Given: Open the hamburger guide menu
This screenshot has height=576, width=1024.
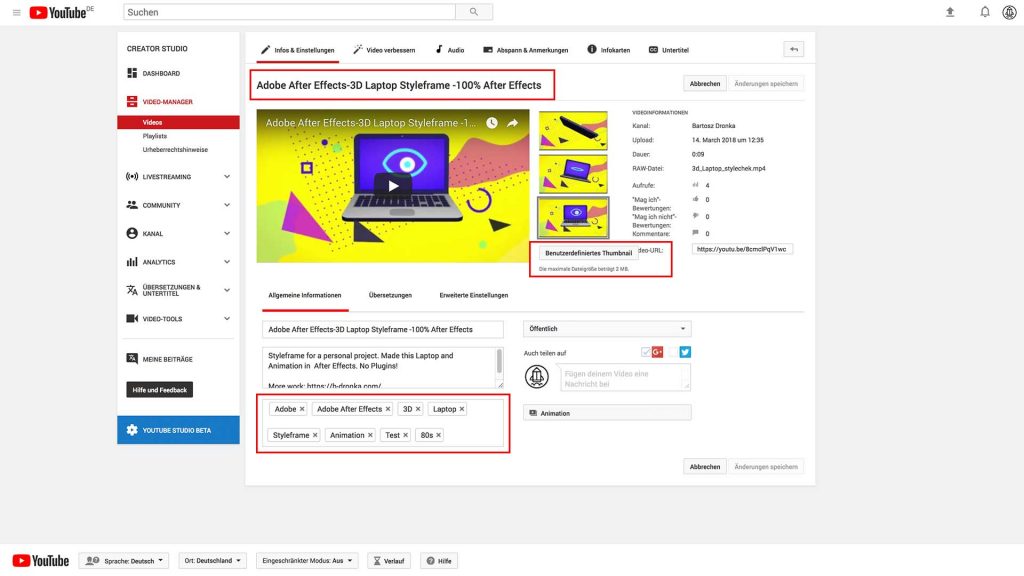Looking at the screenshot, I should 16,12.
